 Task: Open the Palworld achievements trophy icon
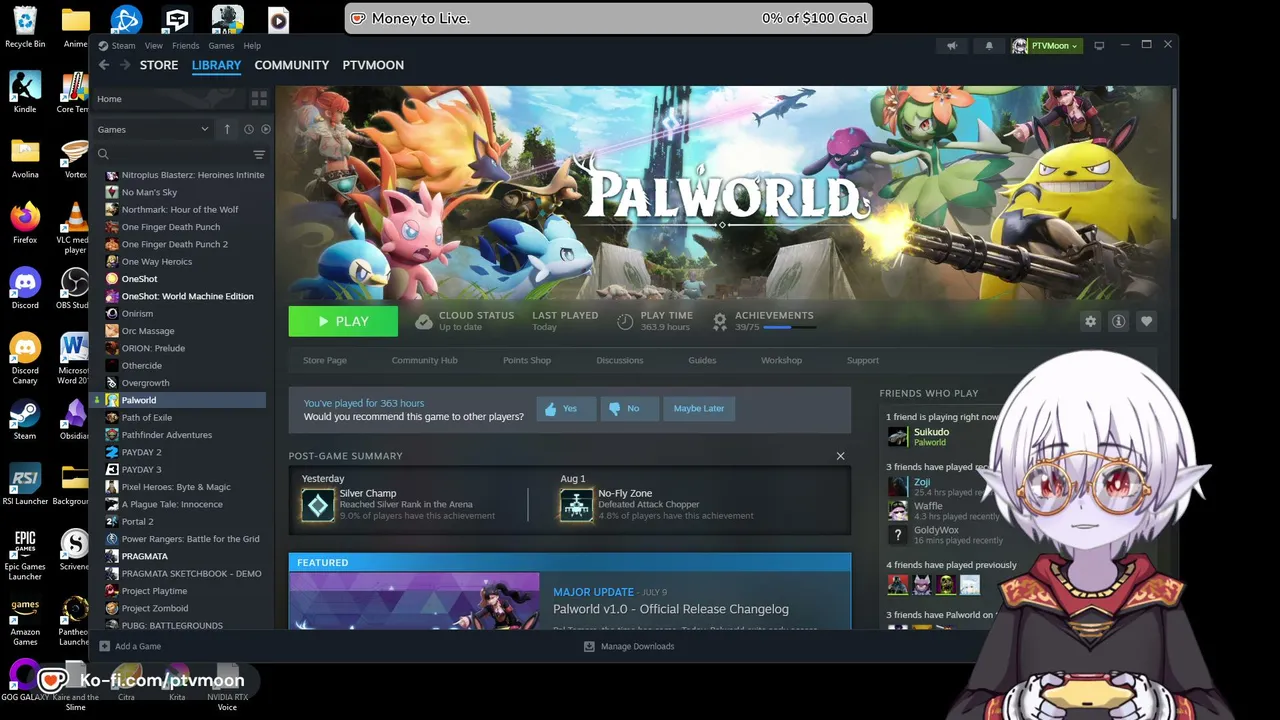pyautogui.click(x=720, y=322)
